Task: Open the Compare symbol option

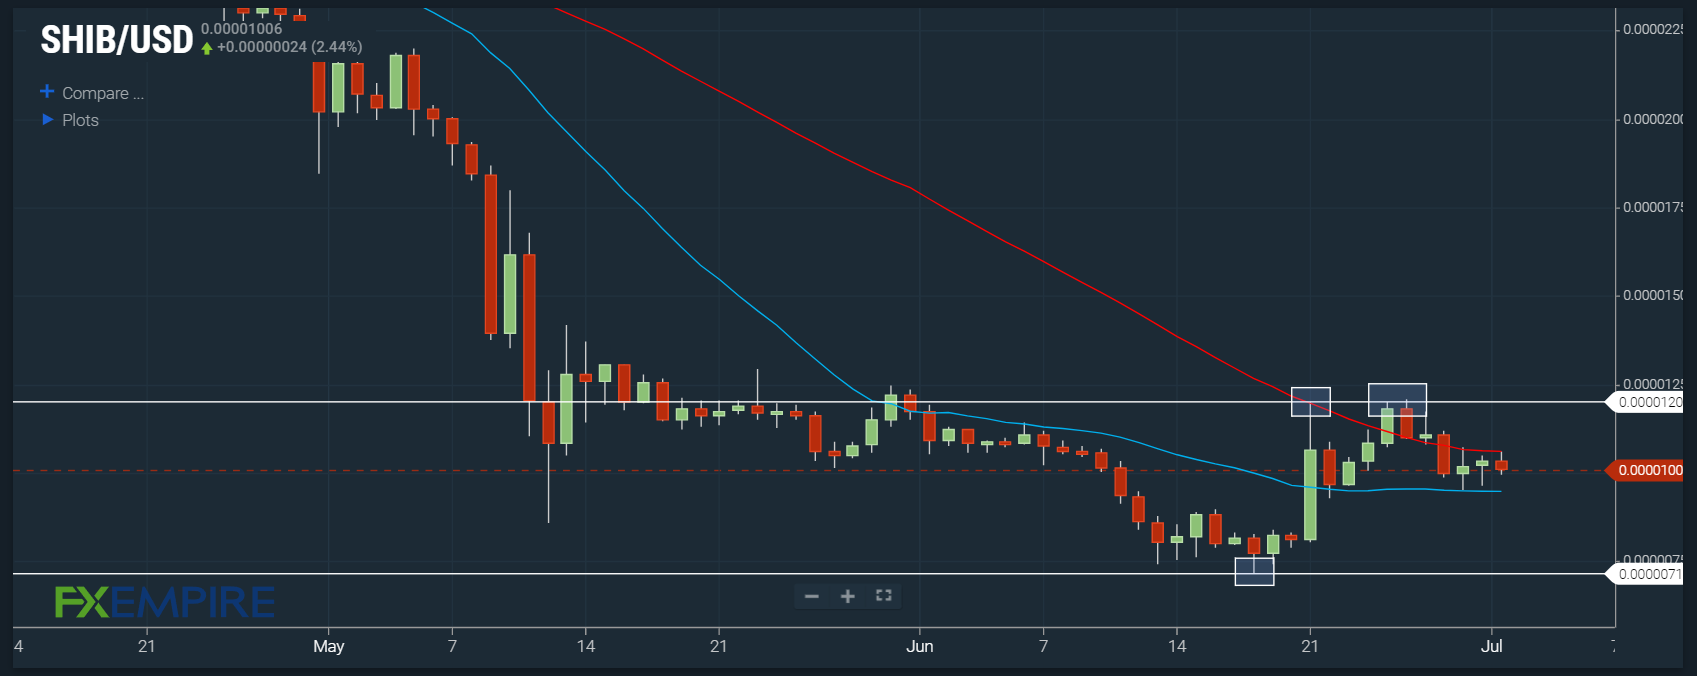Action: coord(102,93)
